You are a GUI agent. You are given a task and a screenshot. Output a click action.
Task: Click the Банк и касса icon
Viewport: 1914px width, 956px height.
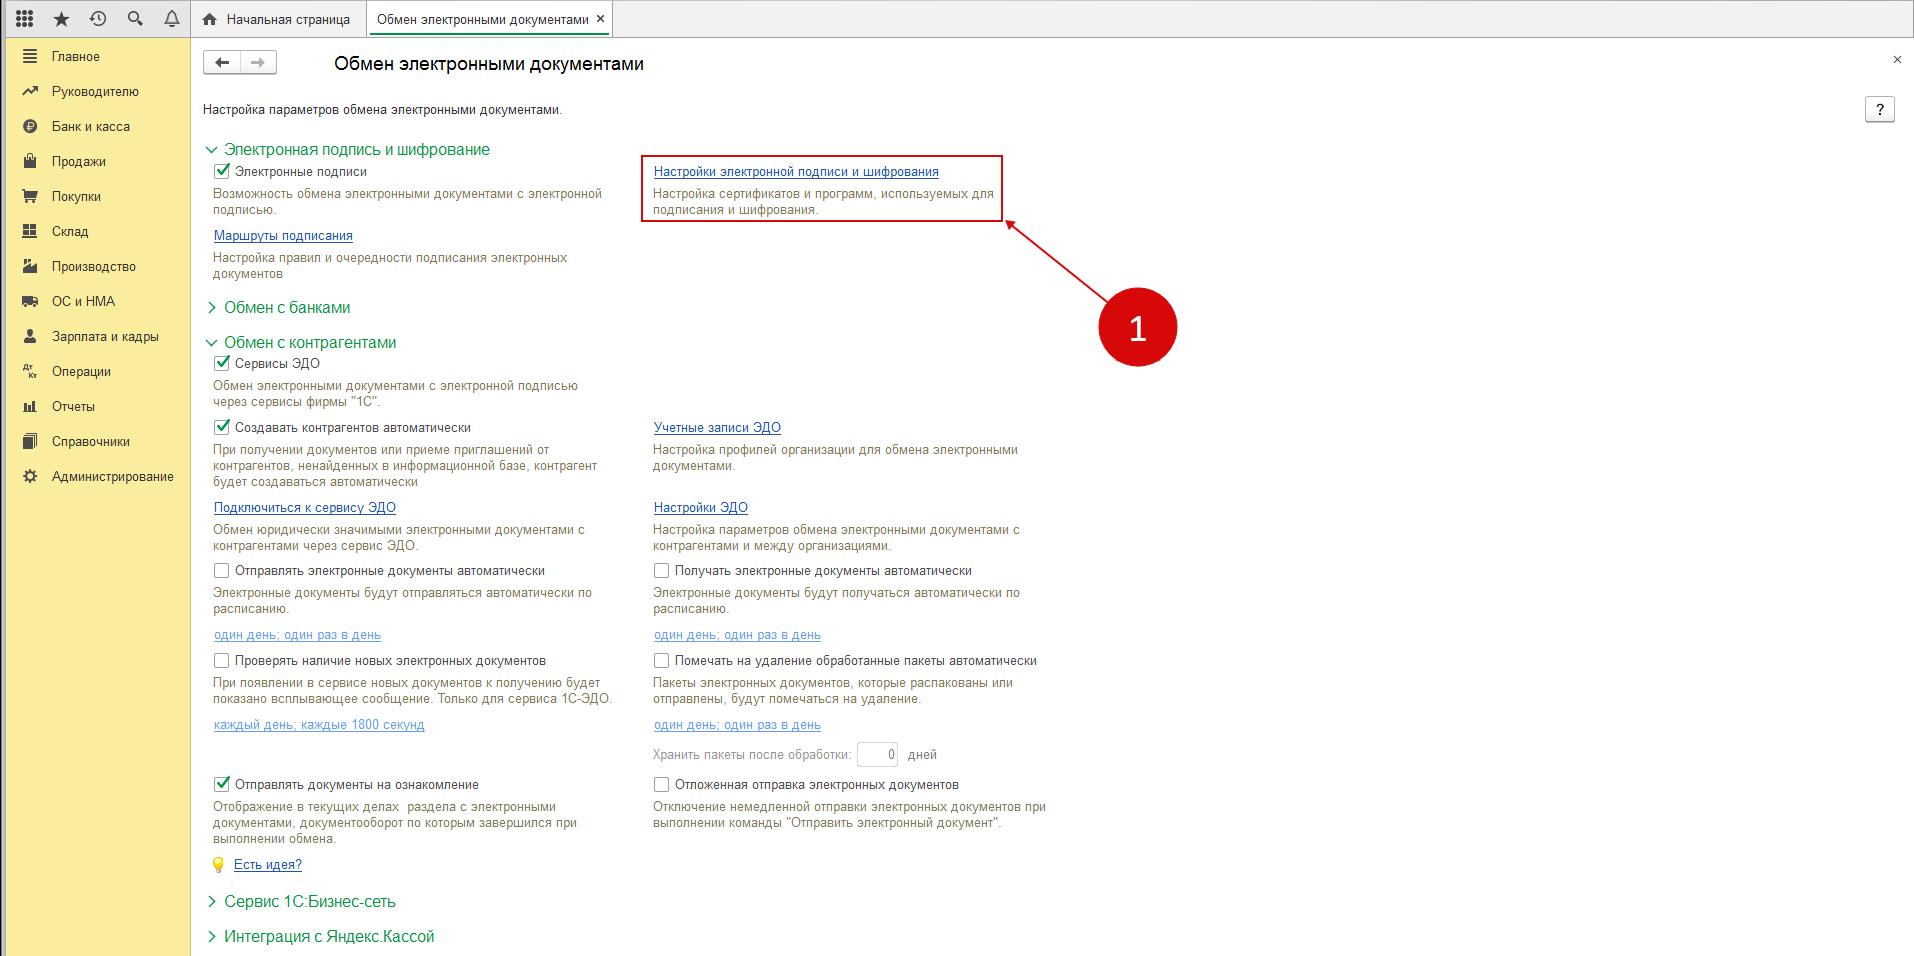30,127
